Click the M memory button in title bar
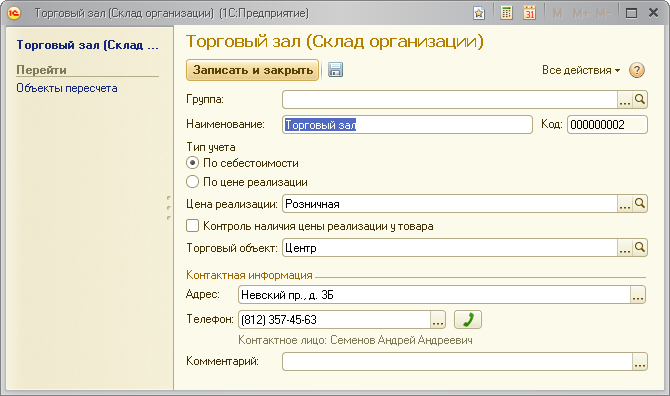Image resolution: width=670 pixels, height=396 pixels. pos(557,14)
